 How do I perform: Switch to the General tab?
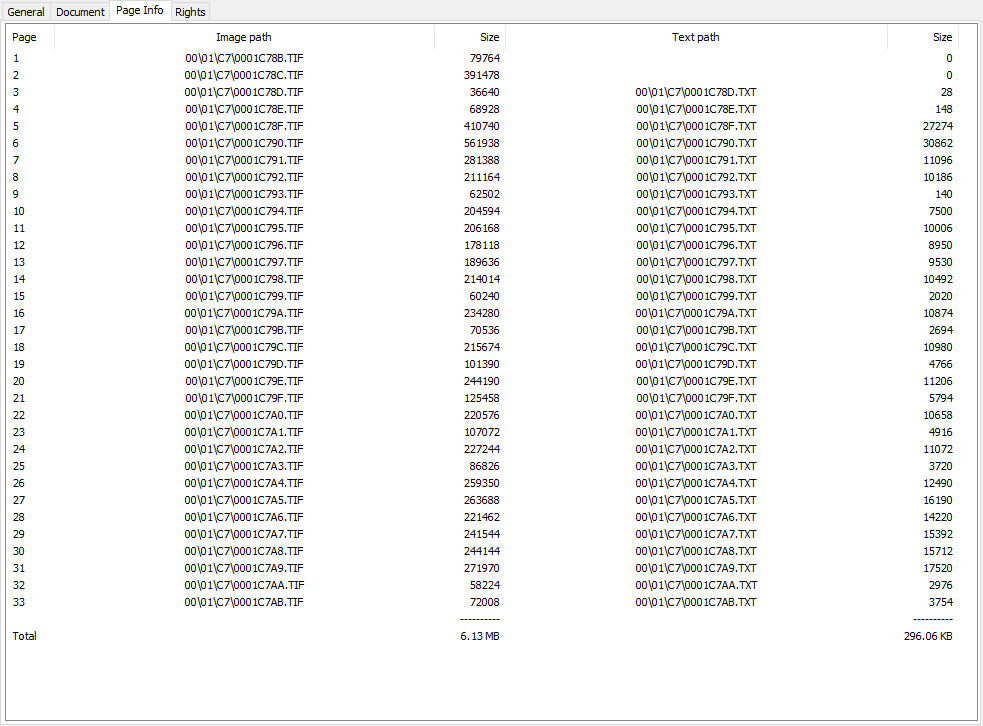coord(26,12)
